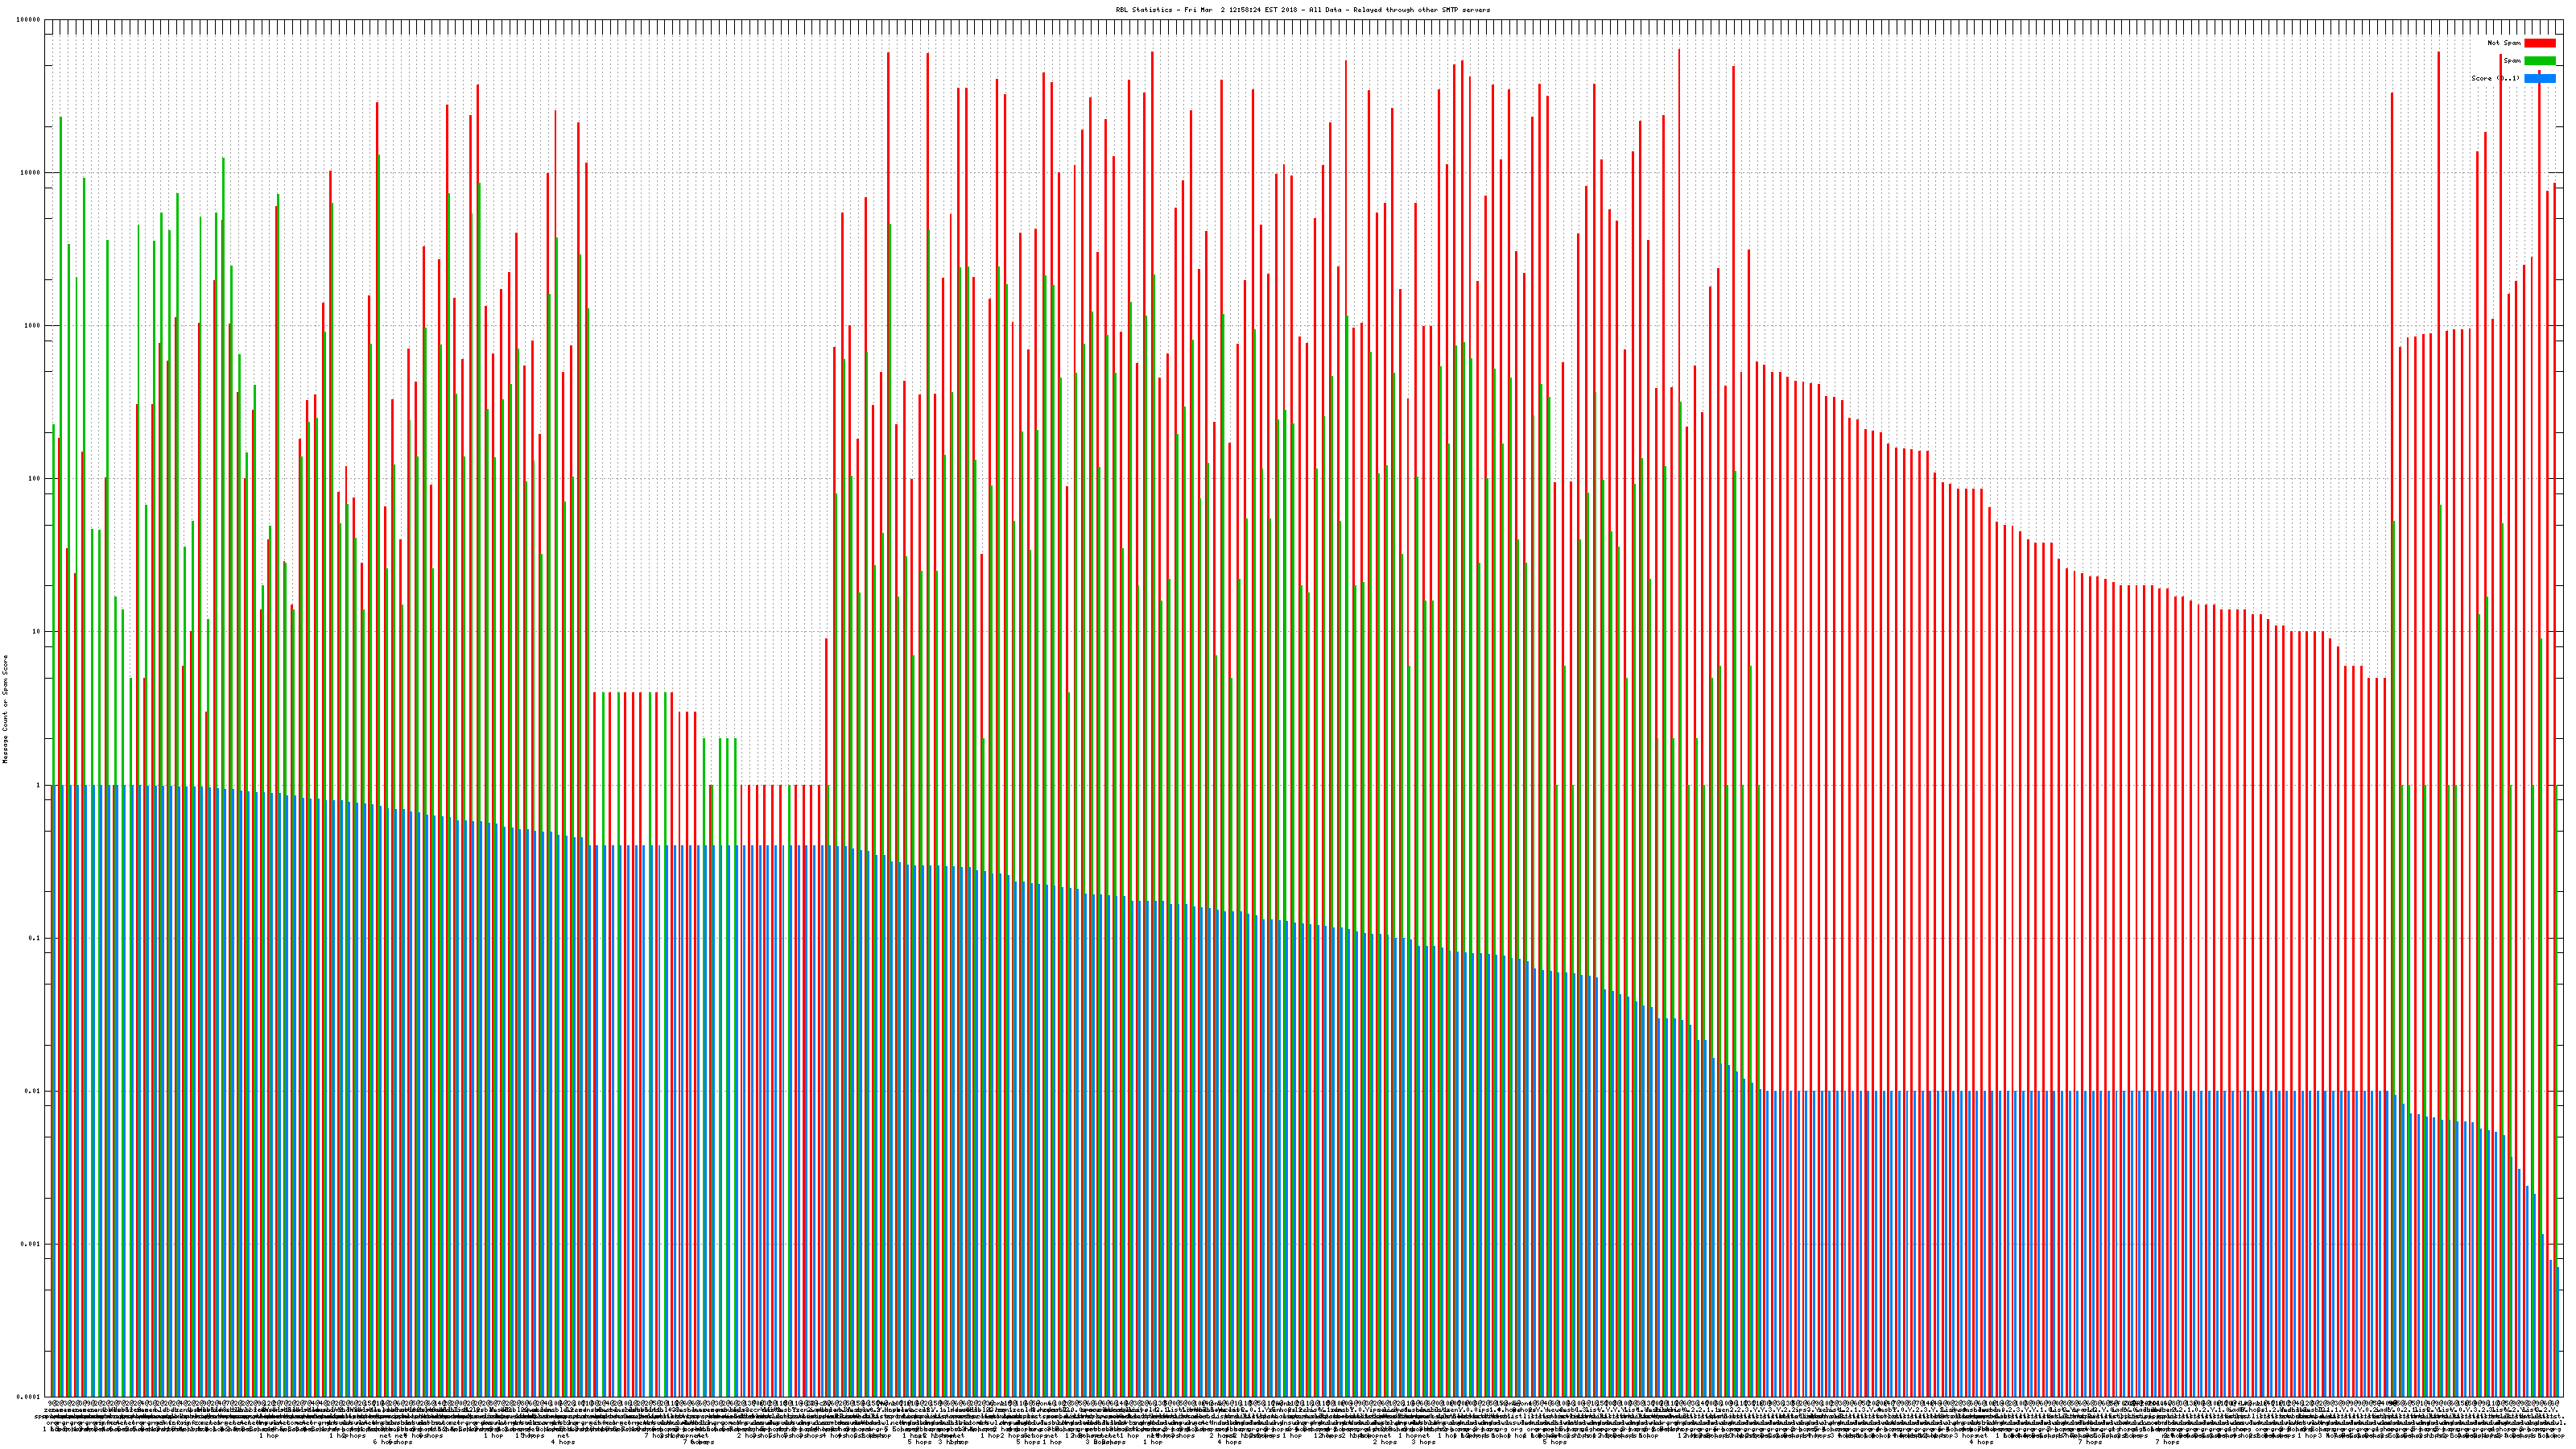Click the "Not Spam" legend label

click(x=2504, y=43)
